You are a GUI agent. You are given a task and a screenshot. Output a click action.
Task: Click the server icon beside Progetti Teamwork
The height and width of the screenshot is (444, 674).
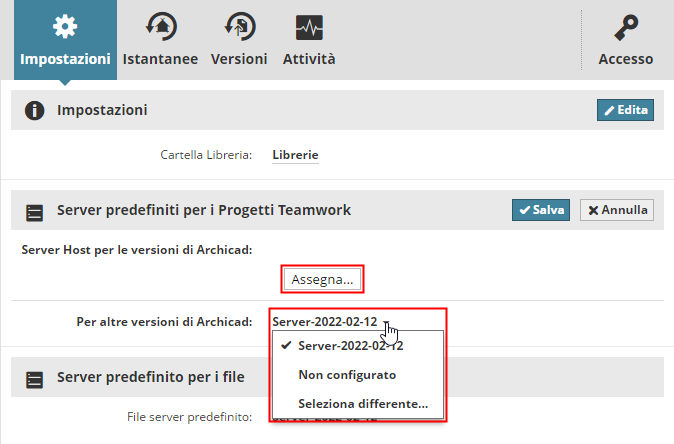[x=34, y=211]
